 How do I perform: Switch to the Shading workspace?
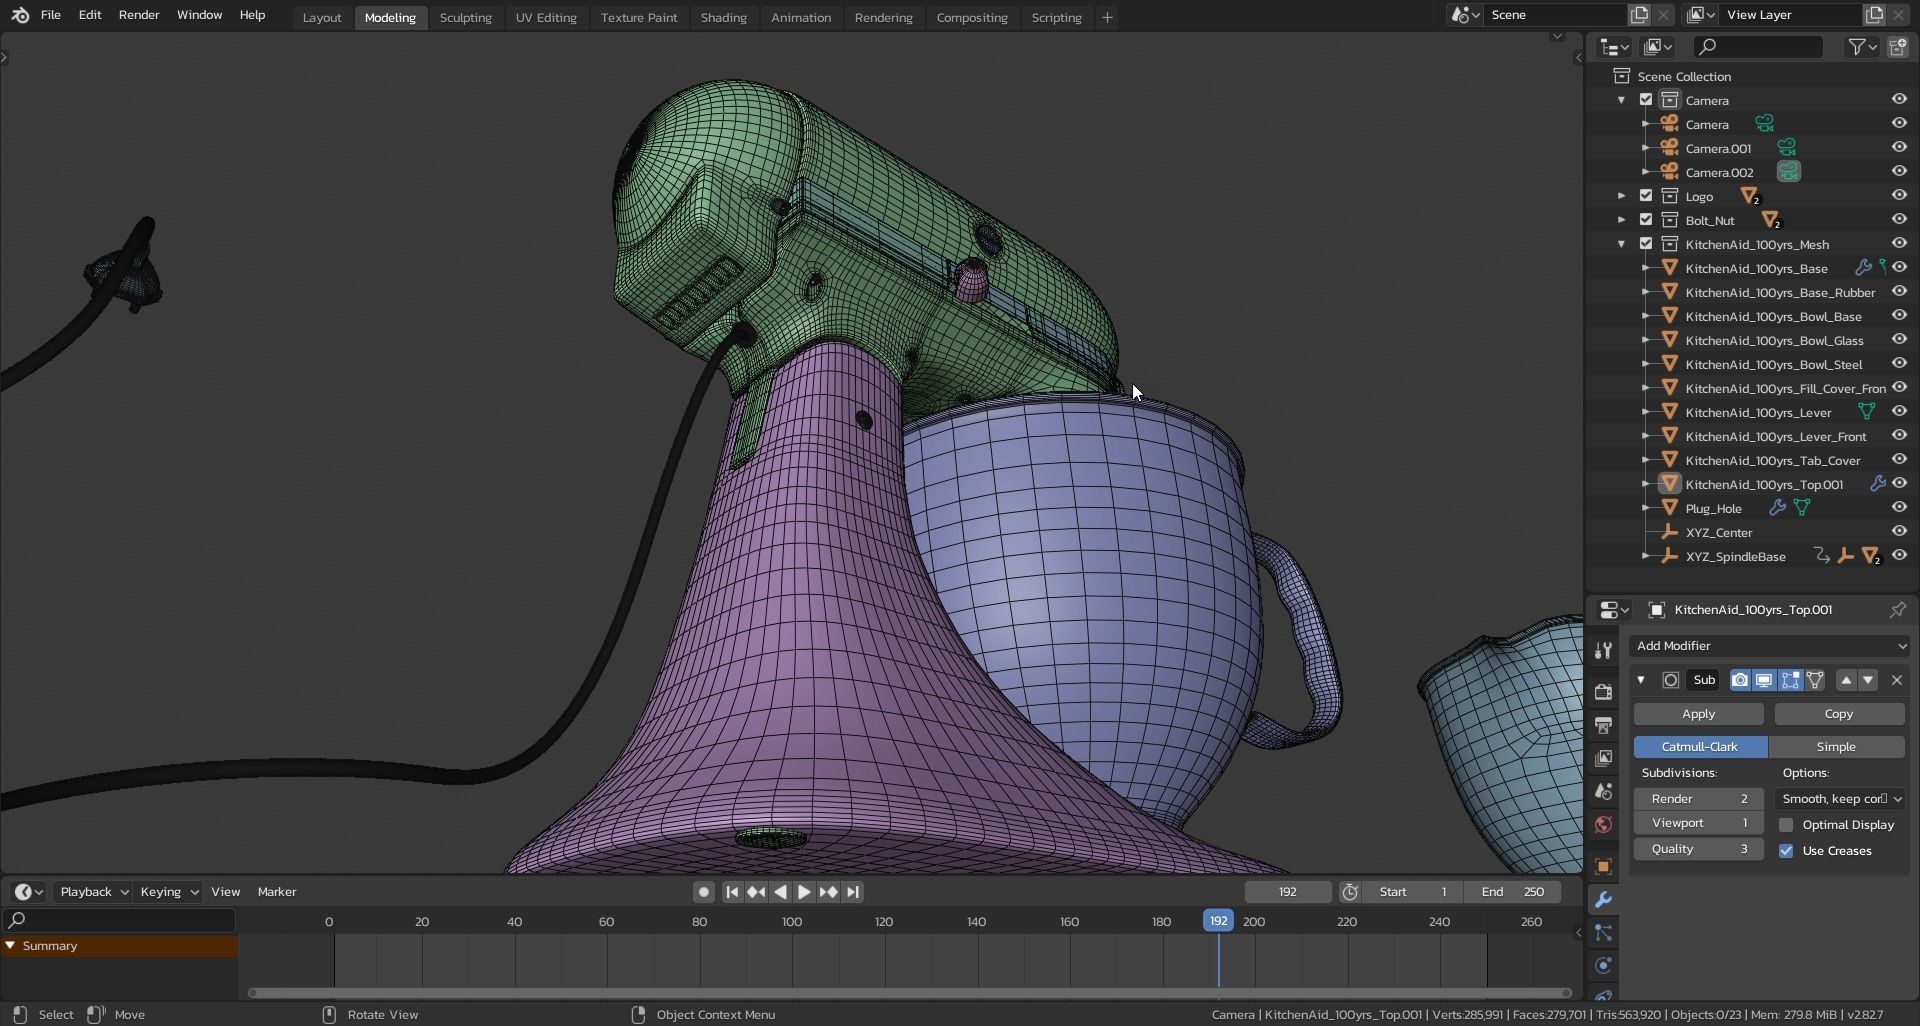pos(723,17)
